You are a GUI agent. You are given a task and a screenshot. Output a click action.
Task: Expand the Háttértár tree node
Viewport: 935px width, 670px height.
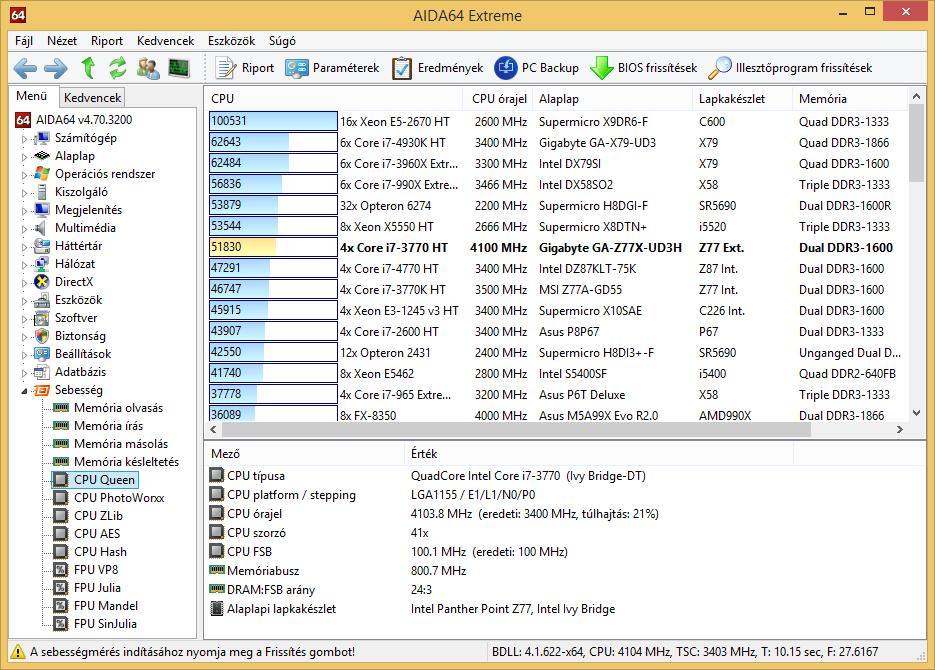24,247
